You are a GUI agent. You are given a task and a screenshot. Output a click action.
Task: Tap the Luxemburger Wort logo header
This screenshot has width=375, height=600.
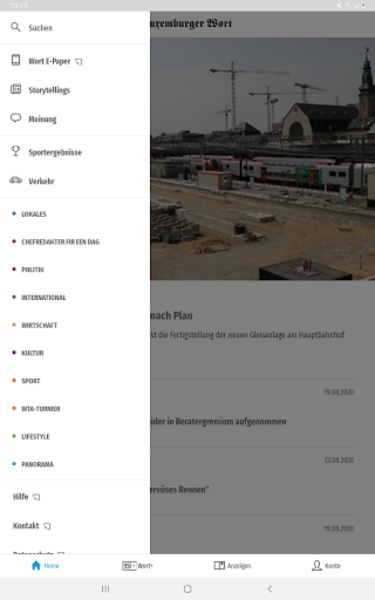click(x=191, y=24)
